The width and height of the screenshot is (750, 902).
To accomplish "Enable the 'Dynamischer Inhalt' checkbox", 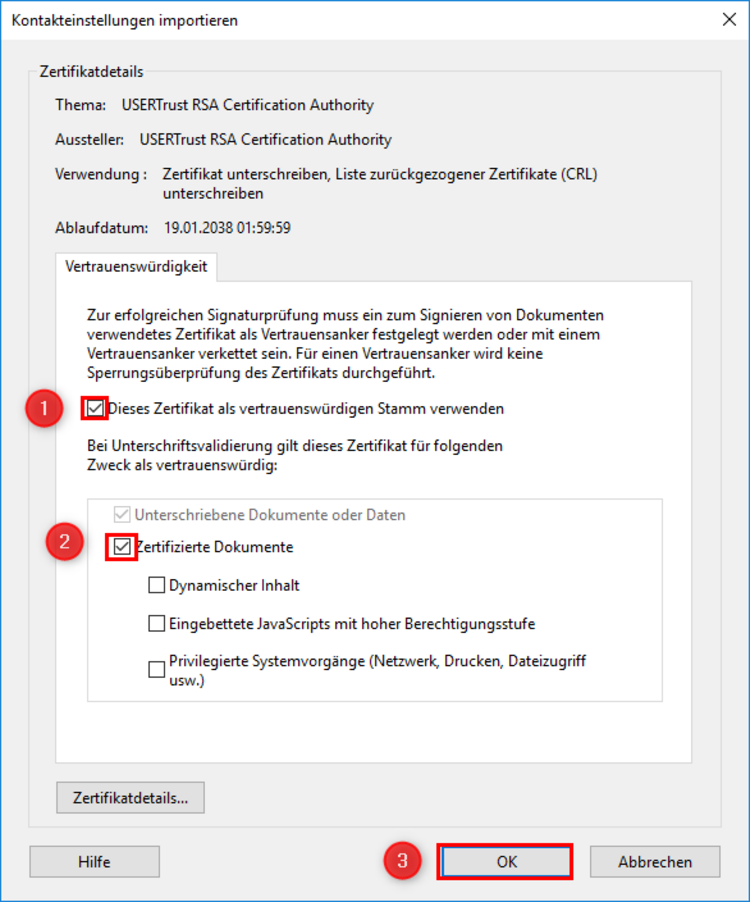I will click(x=156, y=585).
